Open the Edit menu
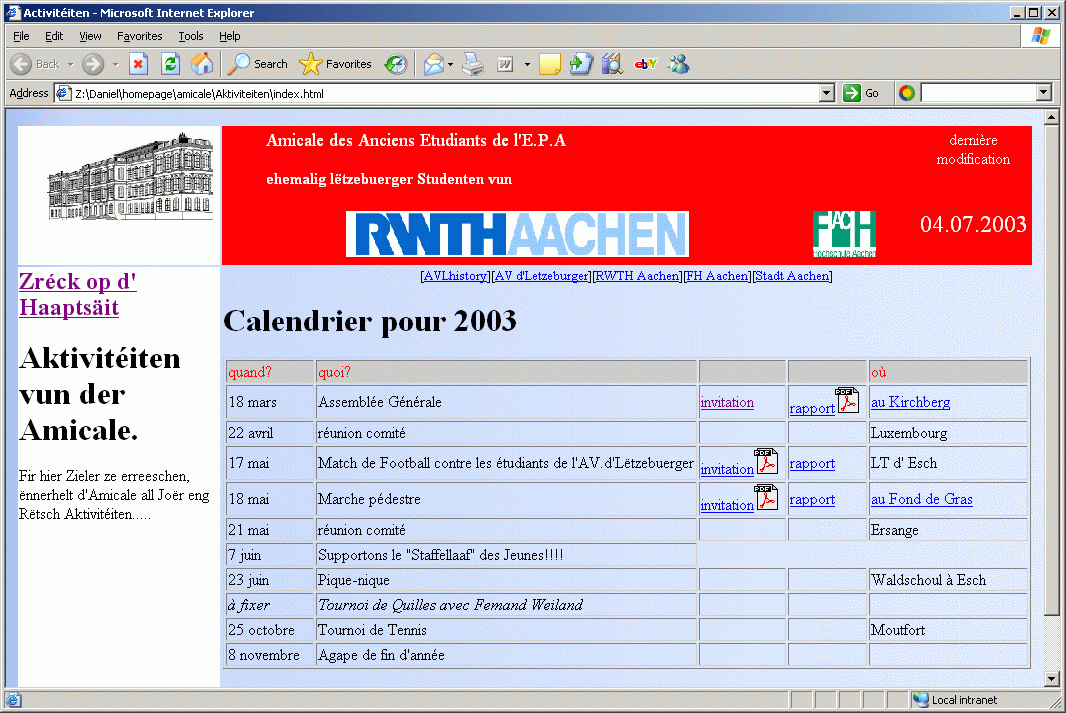1066x713 pixels. point(54,36)
